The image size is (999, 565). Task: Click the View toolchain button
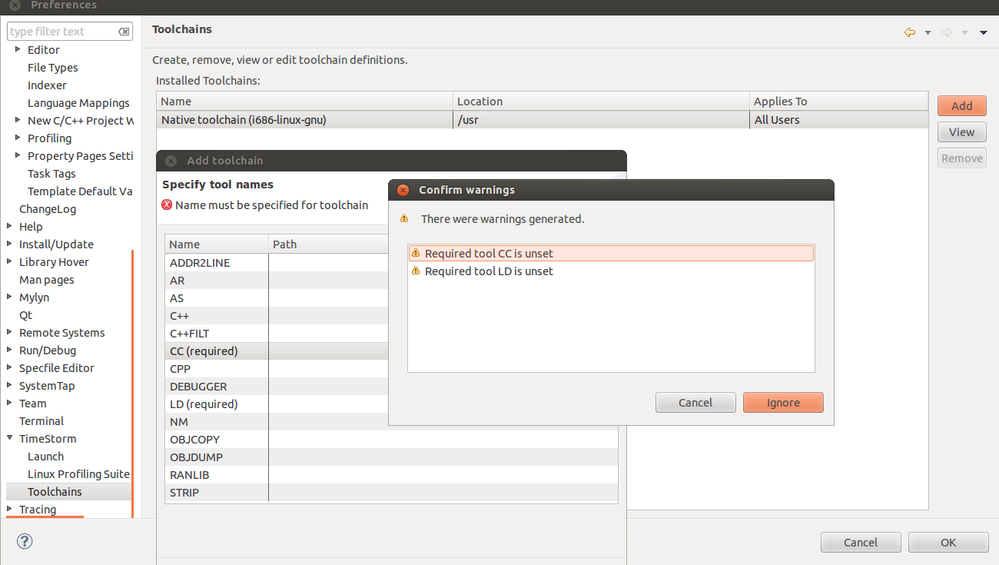961,132
